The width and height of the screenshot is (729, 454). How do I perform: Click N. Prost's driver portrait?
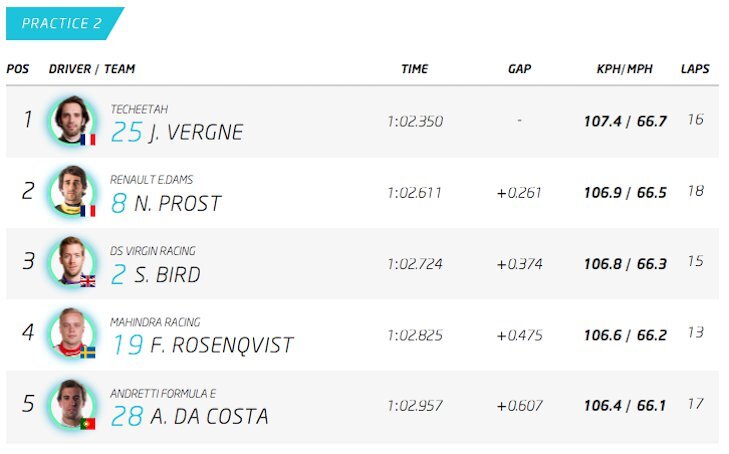[72, 190]
